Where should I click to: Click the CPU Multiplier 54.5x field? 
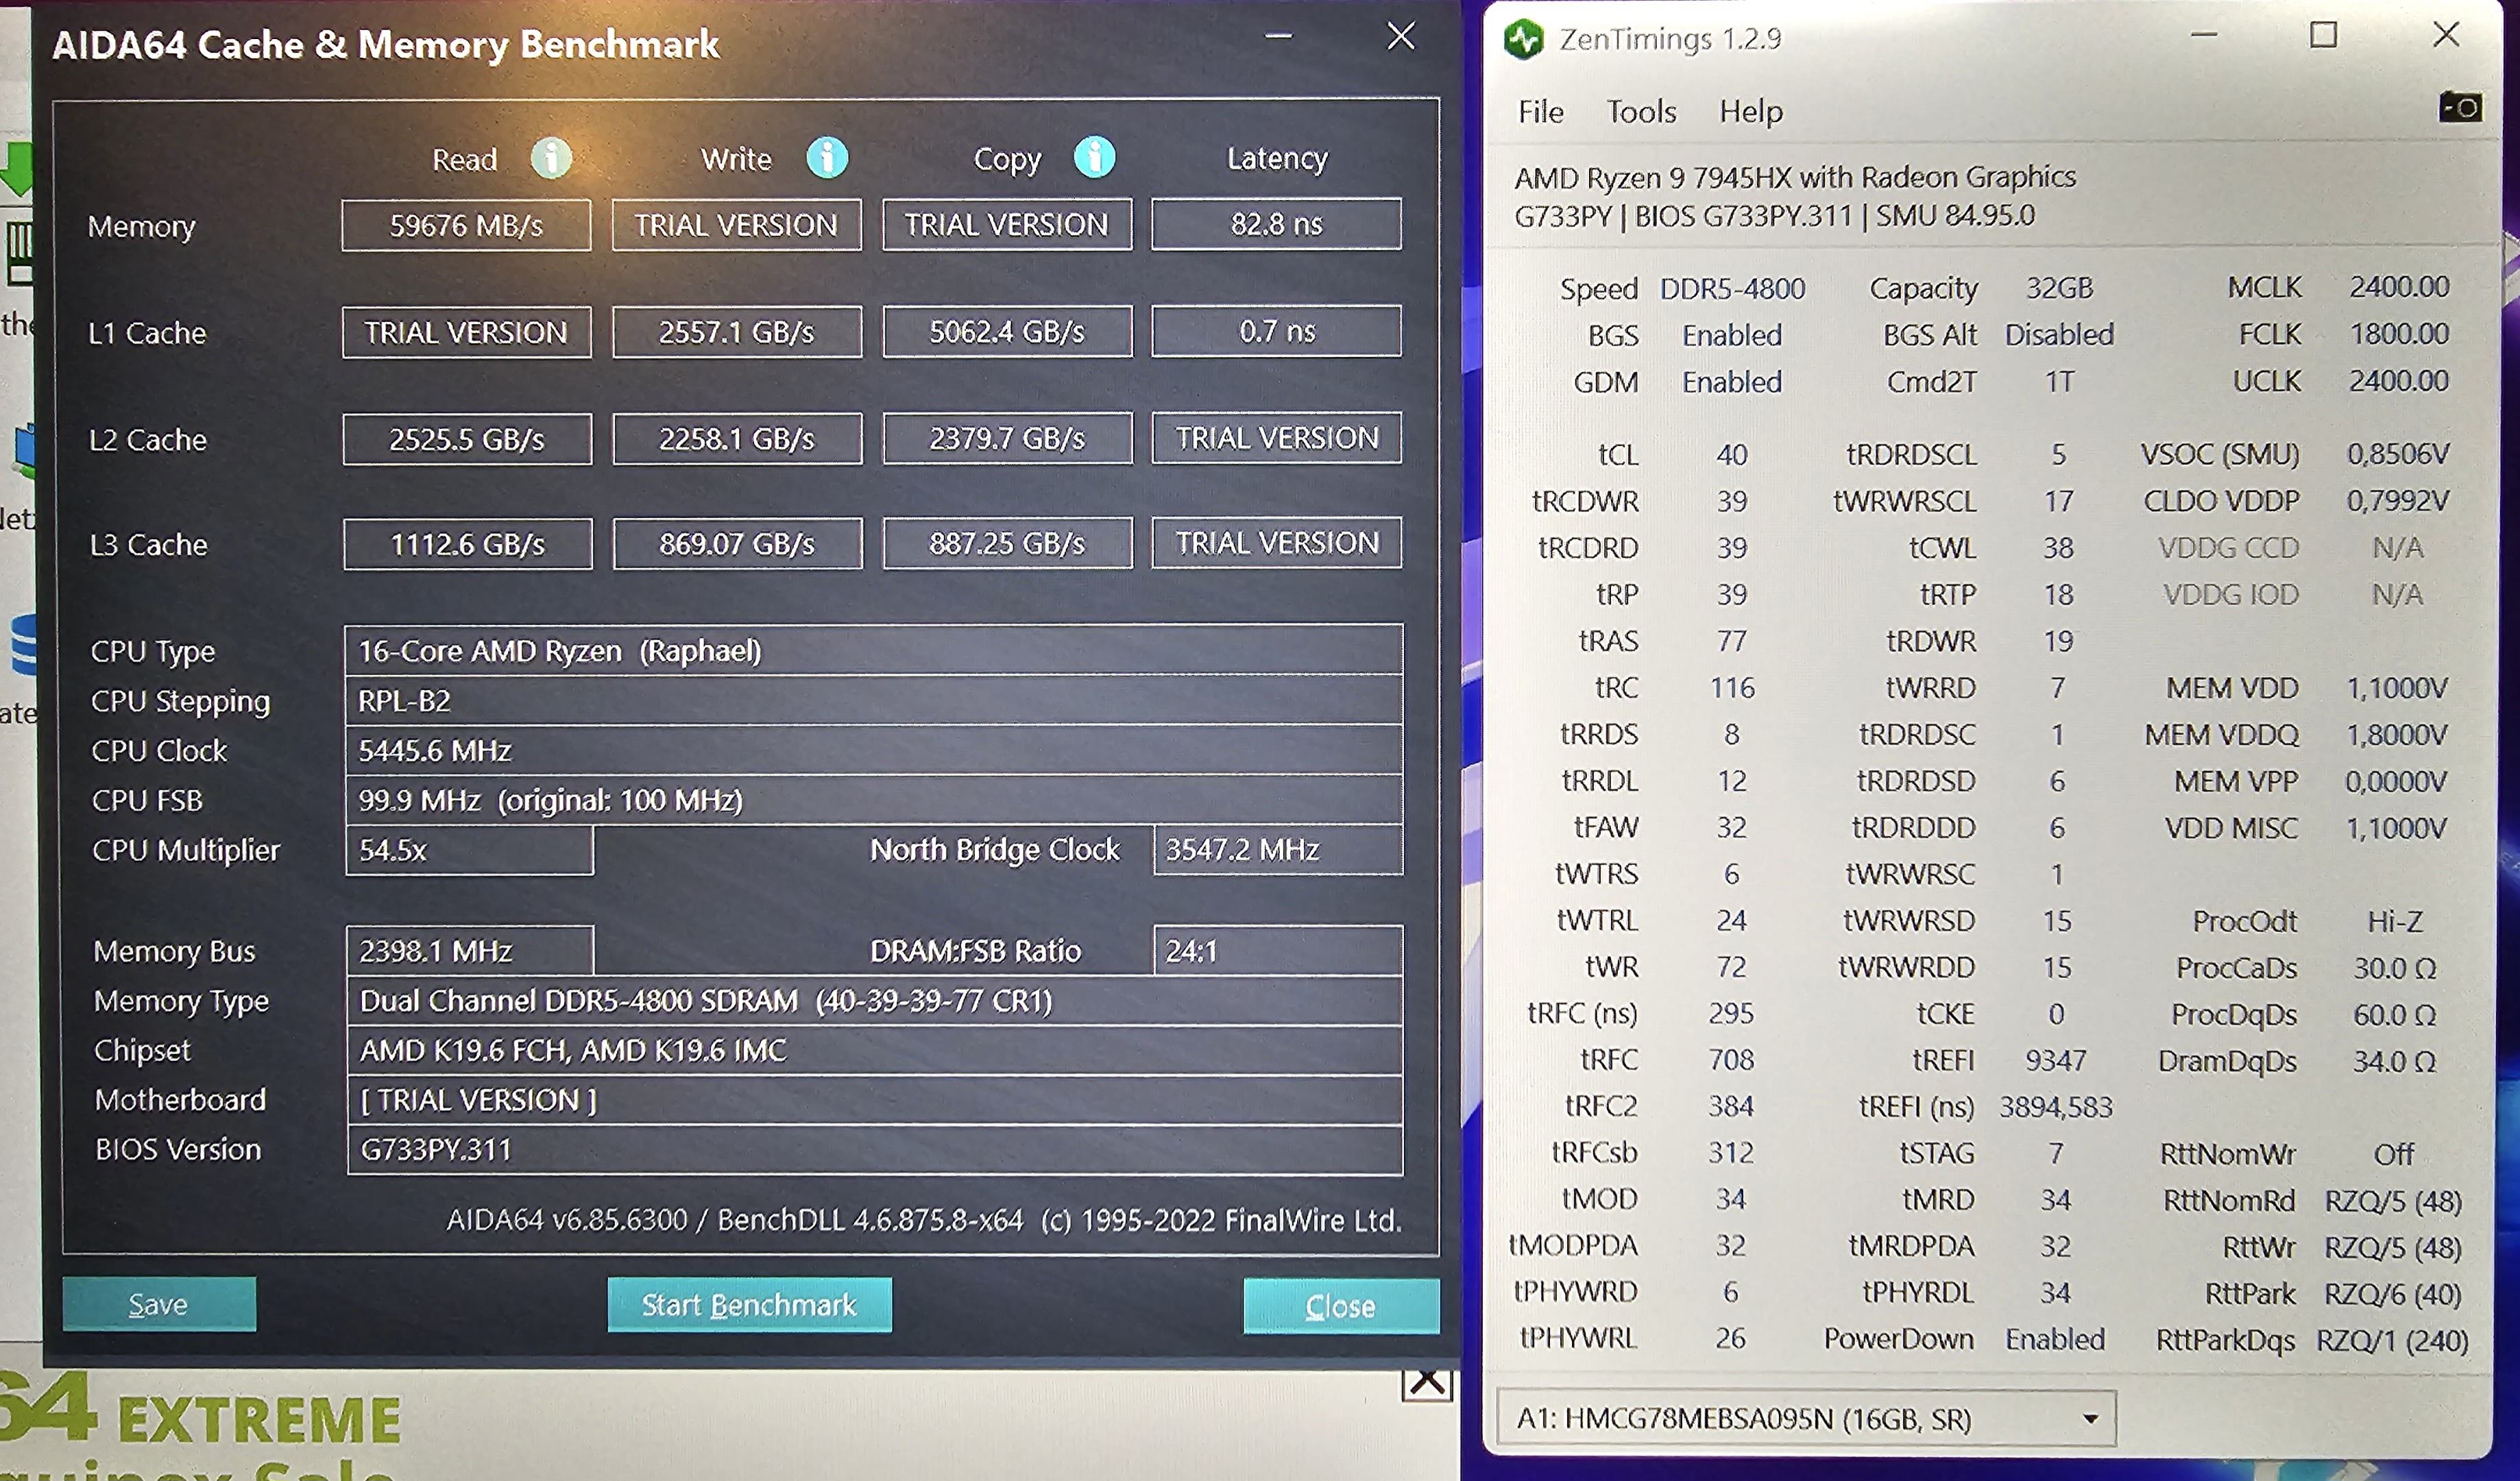[x=470, y=850]
